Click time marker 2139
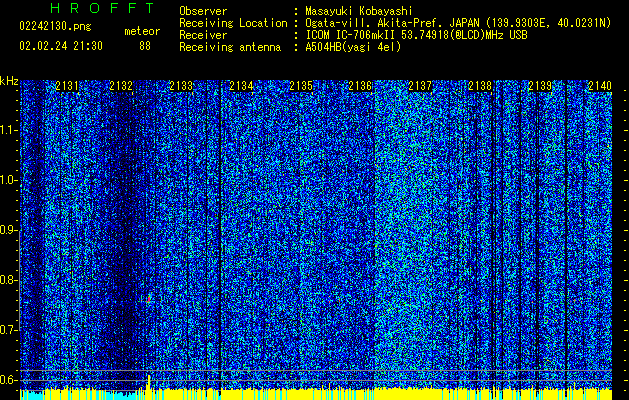The image size is (629, 400). (x=540, y=86)
